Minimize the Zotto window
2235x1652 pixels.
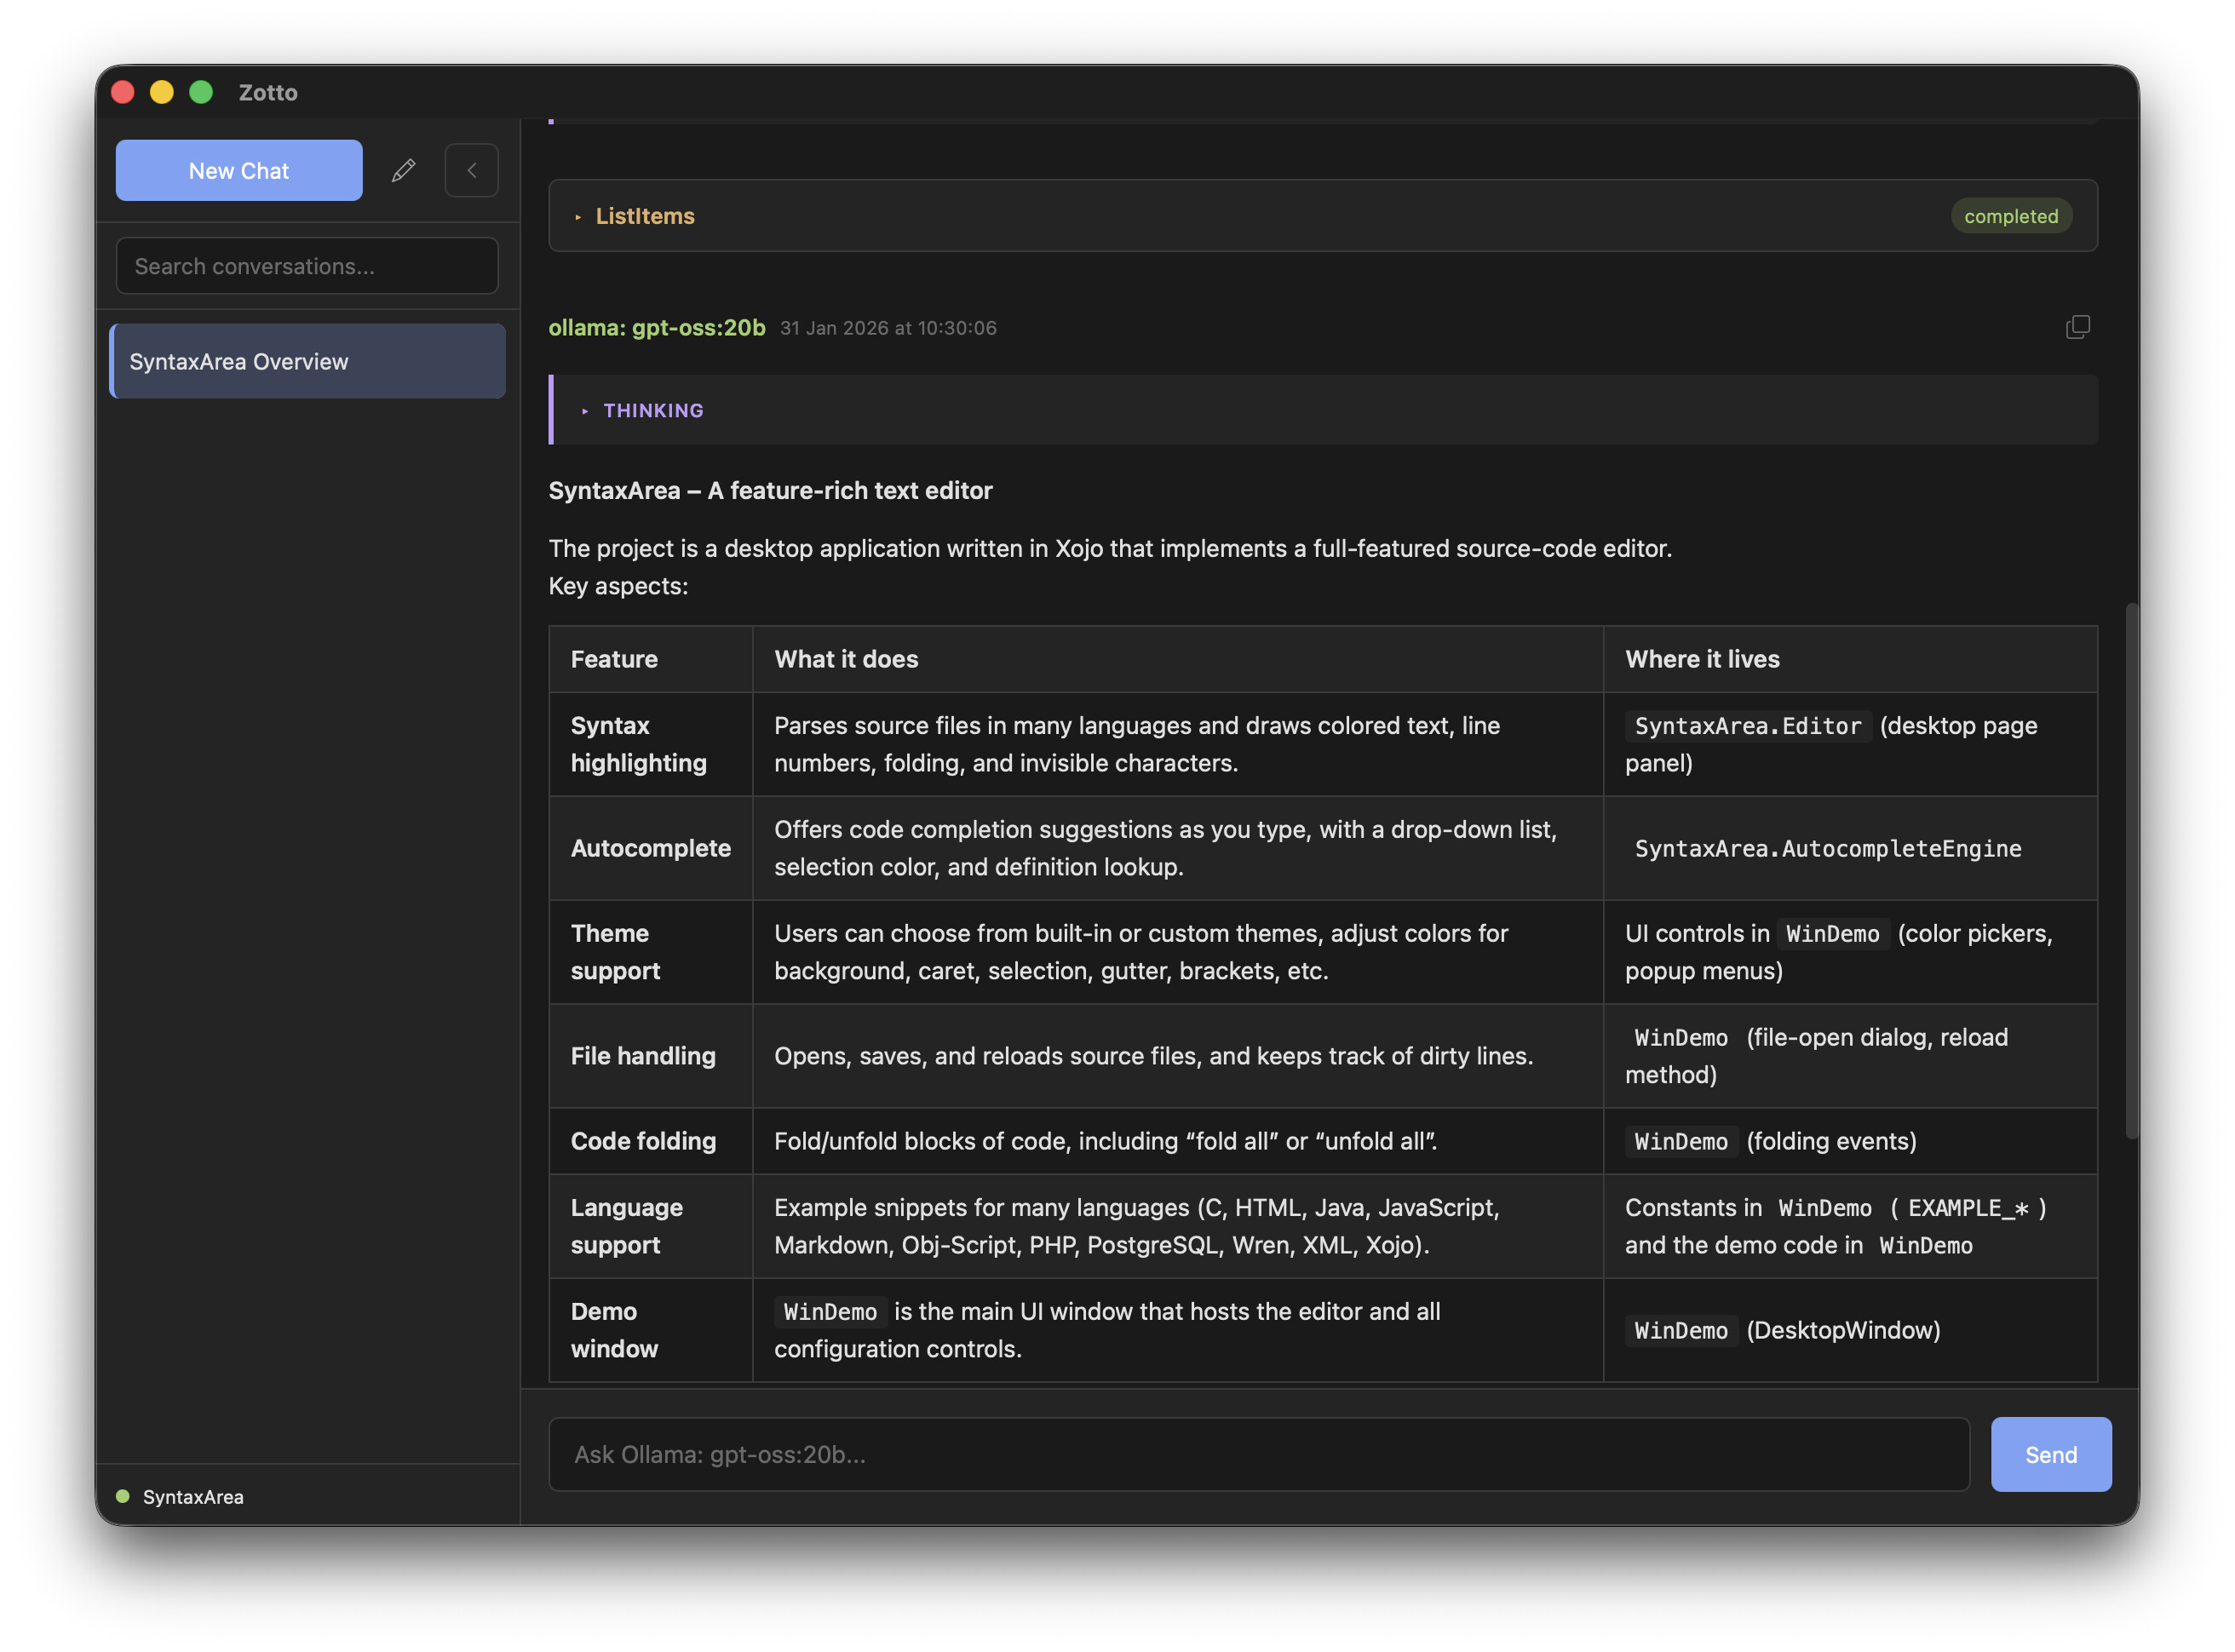coord(162,92)
